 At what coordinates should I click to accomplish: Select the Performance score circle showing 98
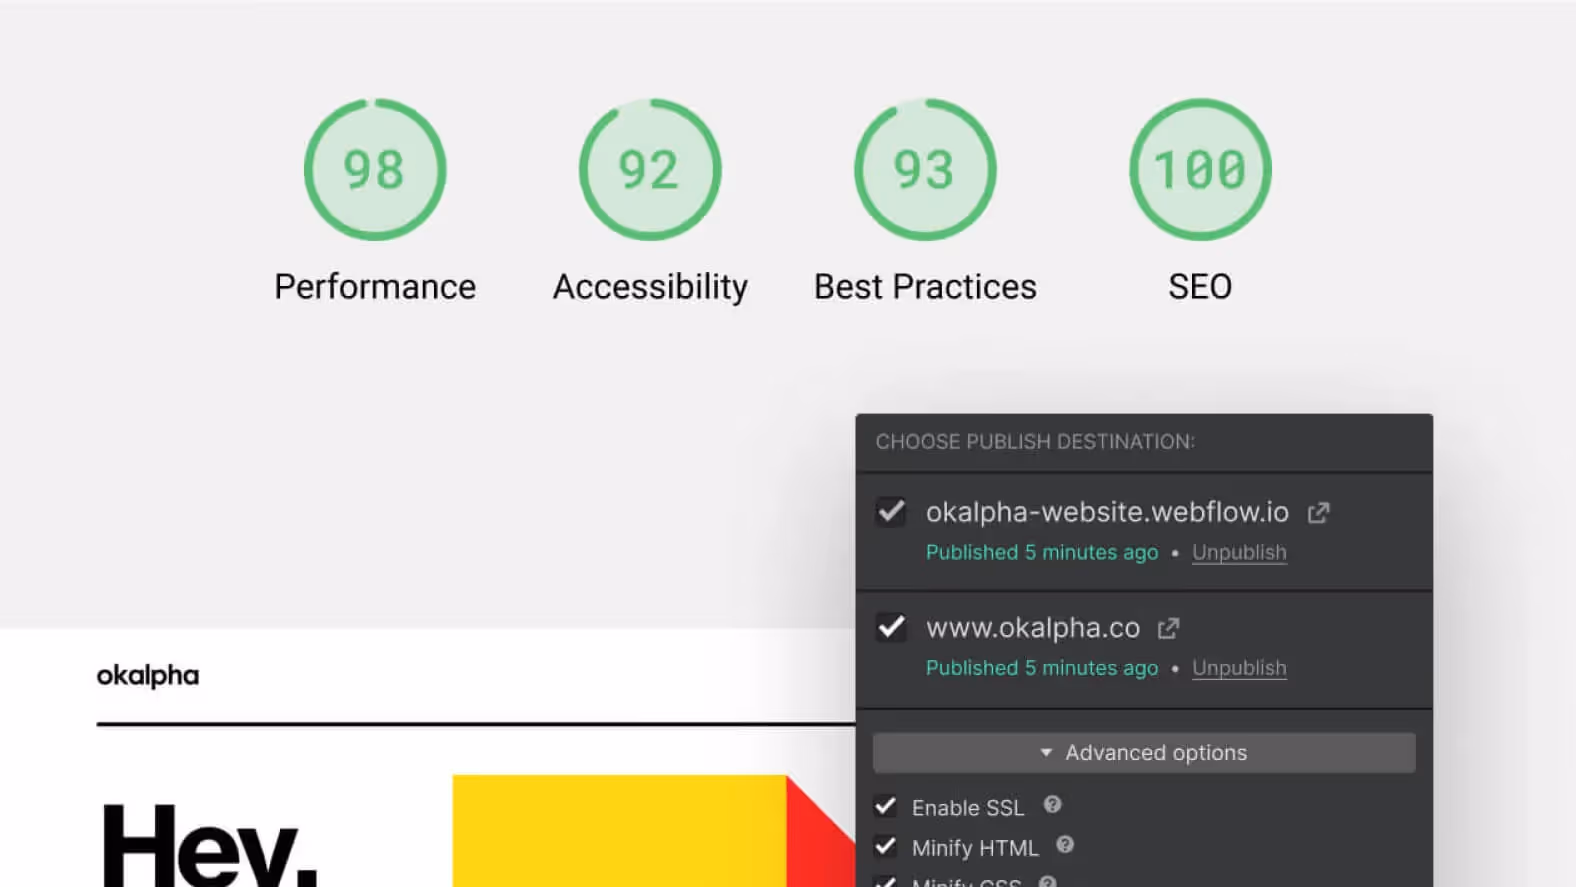[x=375, y=169]
